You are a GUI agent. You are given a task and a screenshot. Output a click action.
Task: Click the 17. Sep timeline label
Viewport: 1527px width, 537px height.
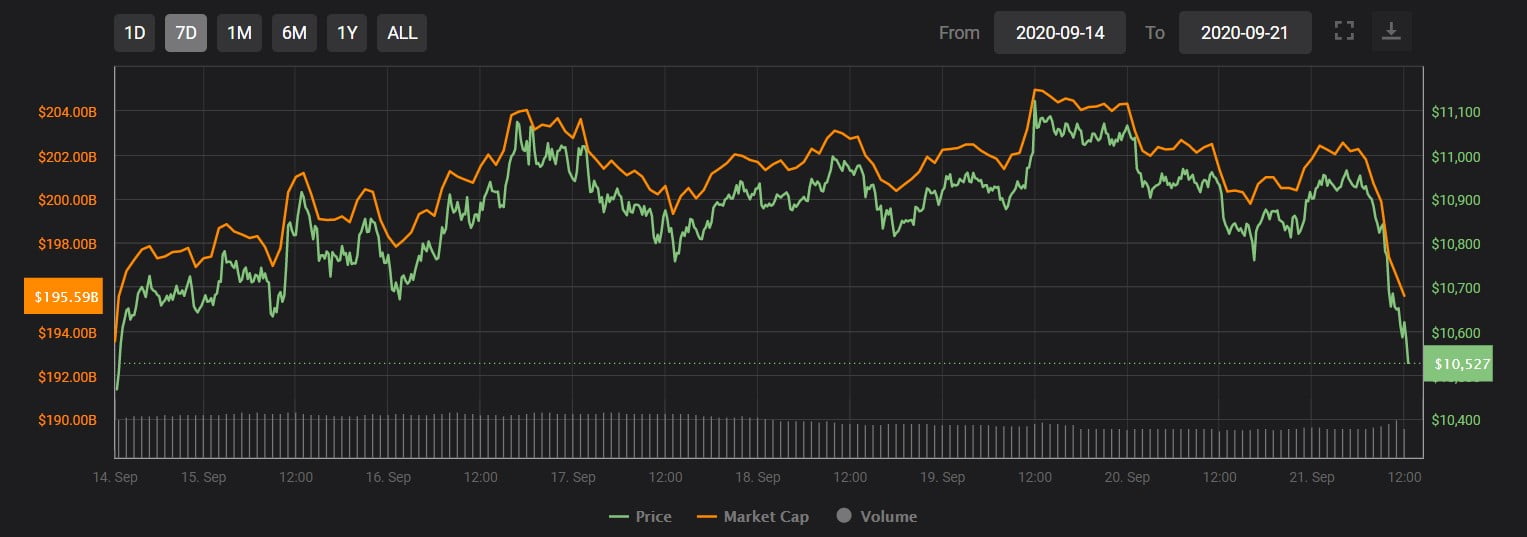tap(573, 478)
